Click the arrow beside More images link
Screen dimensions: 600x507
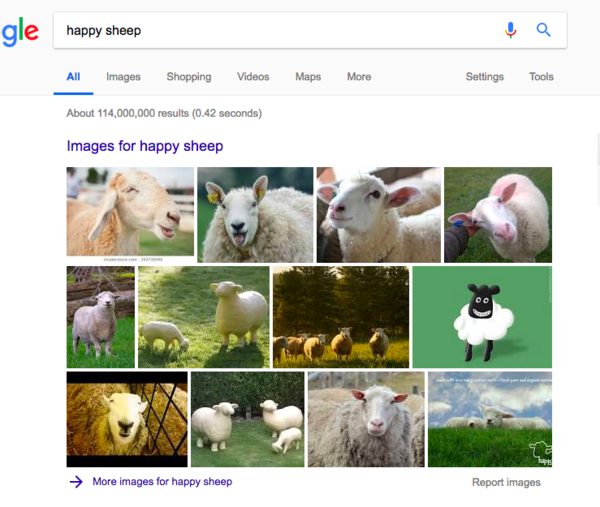tap(76, 482)
